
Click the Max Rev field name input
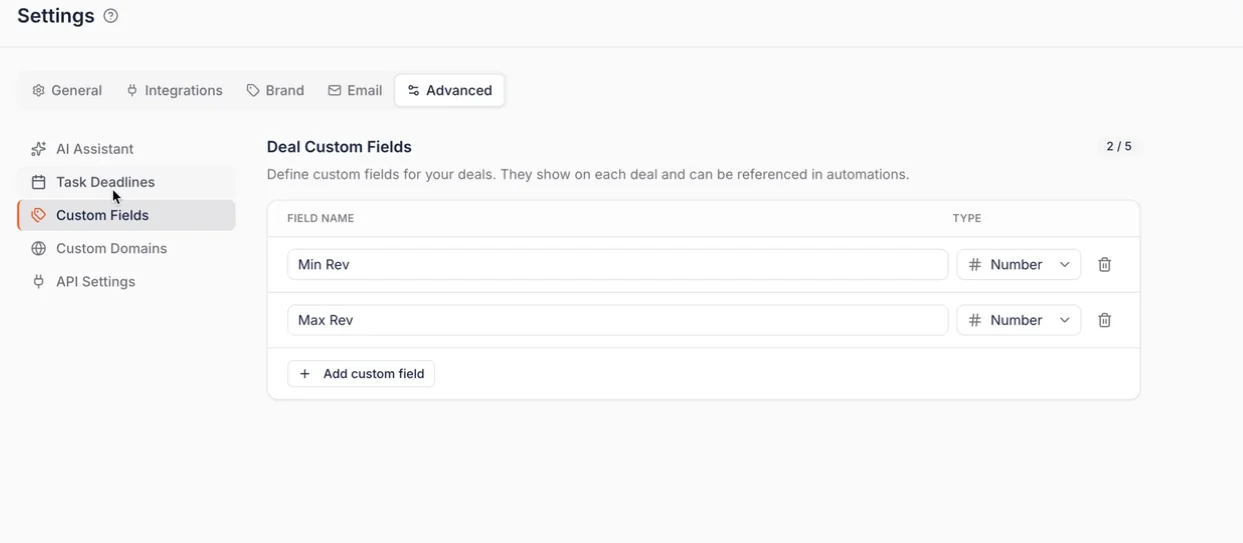click(618, 320)
